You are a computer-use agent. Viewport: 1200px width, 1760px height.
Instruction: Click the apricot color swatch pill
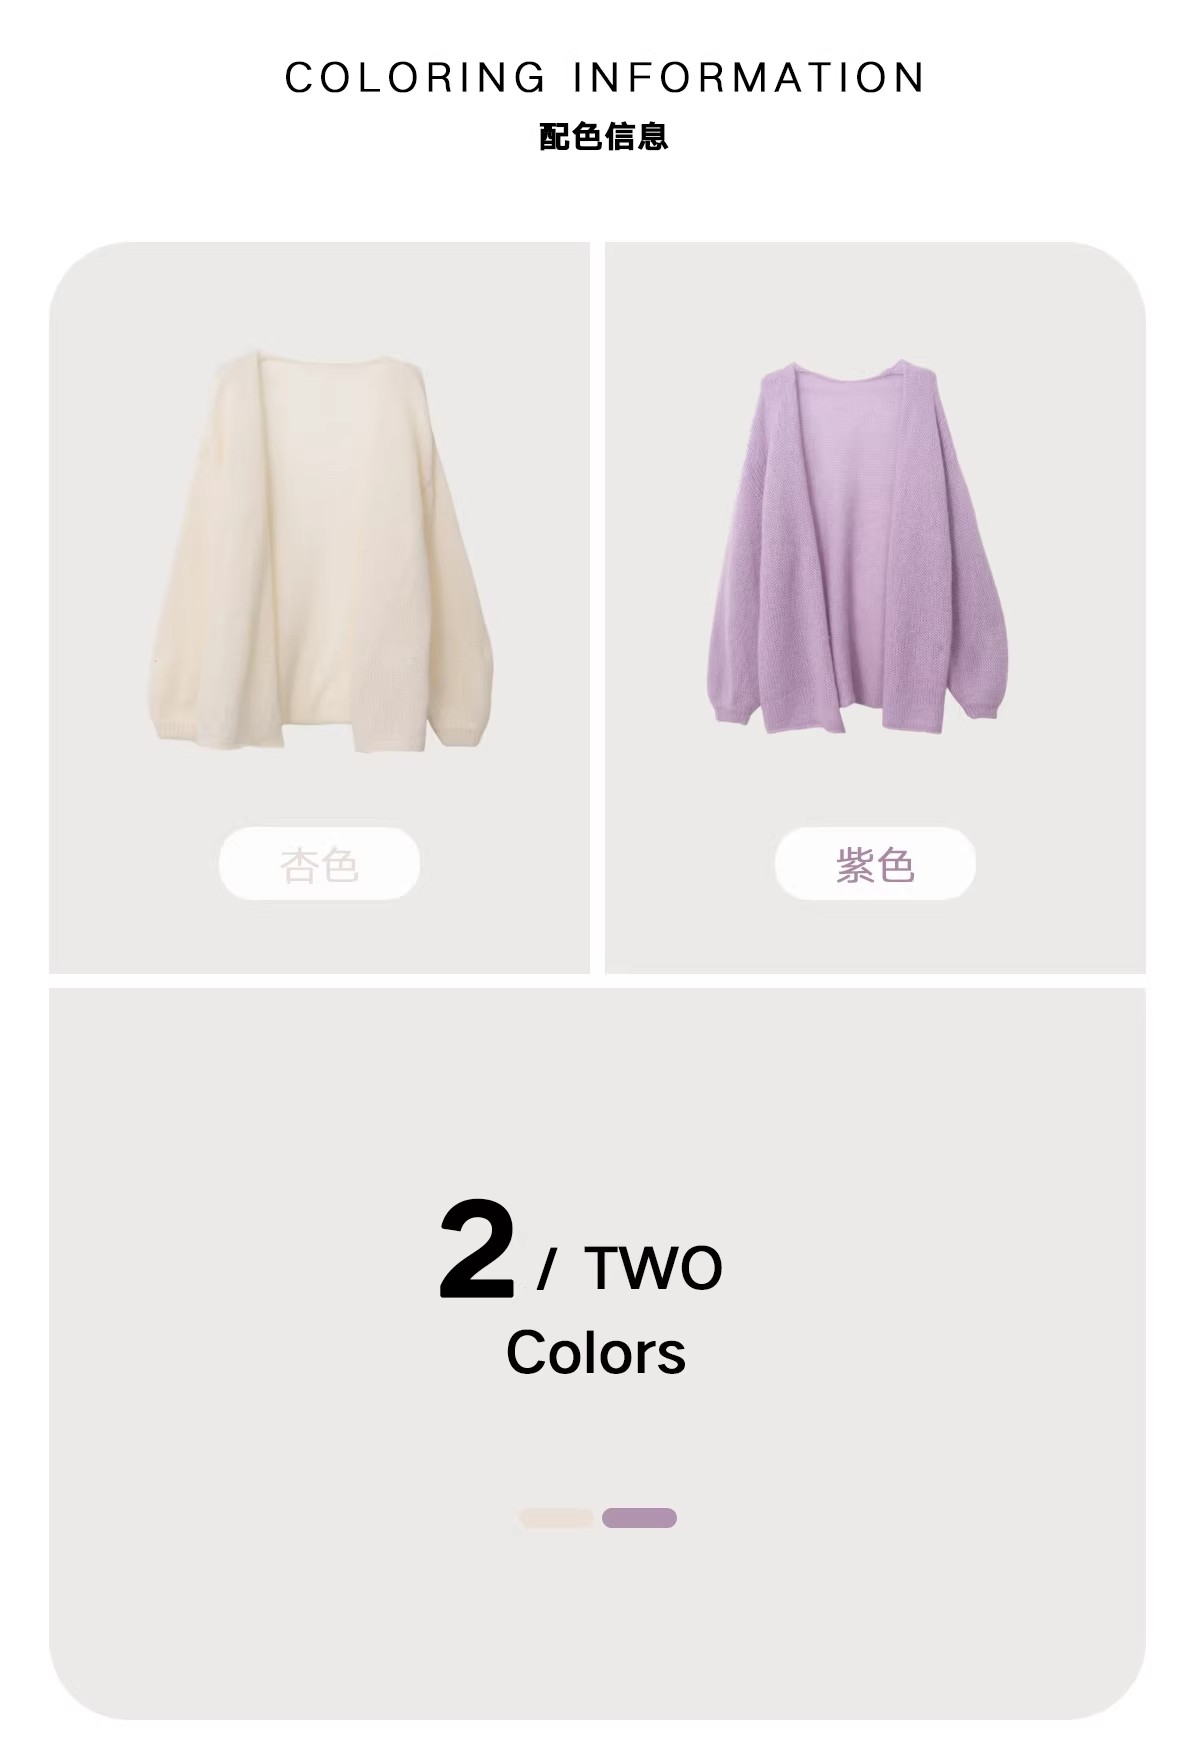click(556, 1518)
